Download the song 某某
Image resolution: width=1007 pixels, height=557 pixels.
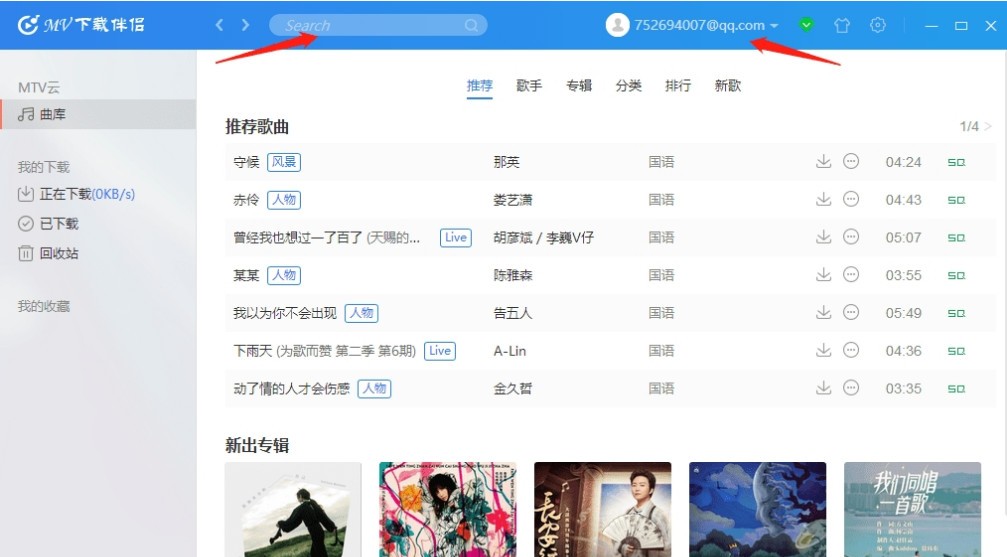[x=823, y=274]
